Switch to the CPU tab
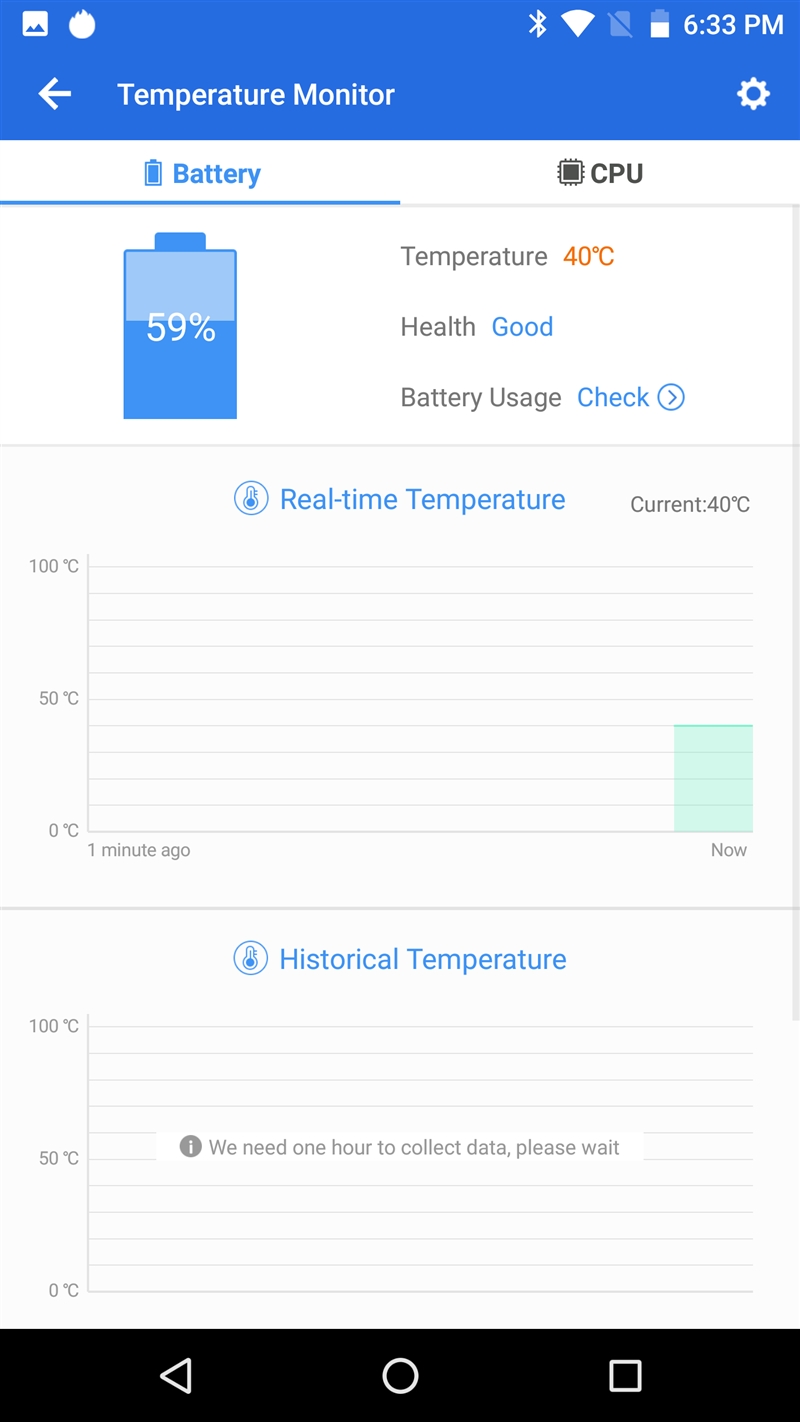The image size is (800, 1422). pos(600,173)
